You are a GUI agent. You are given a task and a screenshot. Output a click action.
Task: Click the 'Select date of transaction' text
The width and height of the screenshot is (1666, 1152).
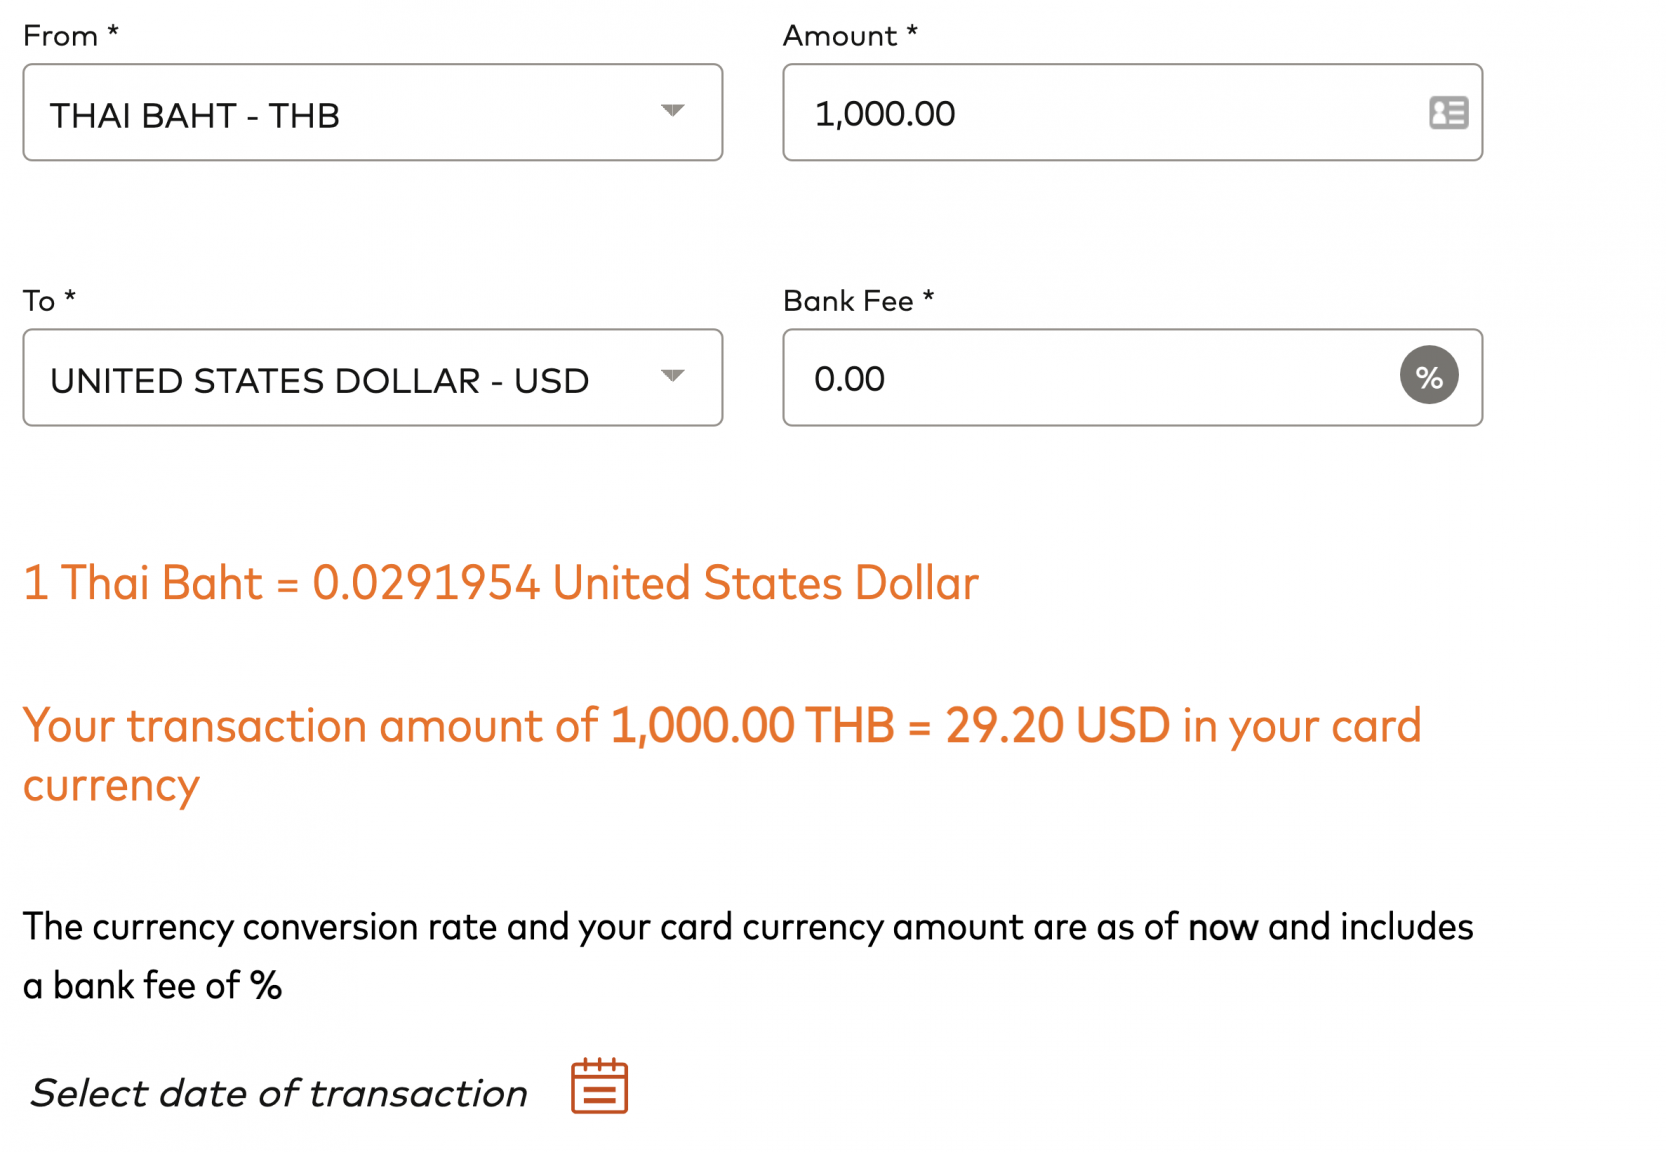(279, 1093)
